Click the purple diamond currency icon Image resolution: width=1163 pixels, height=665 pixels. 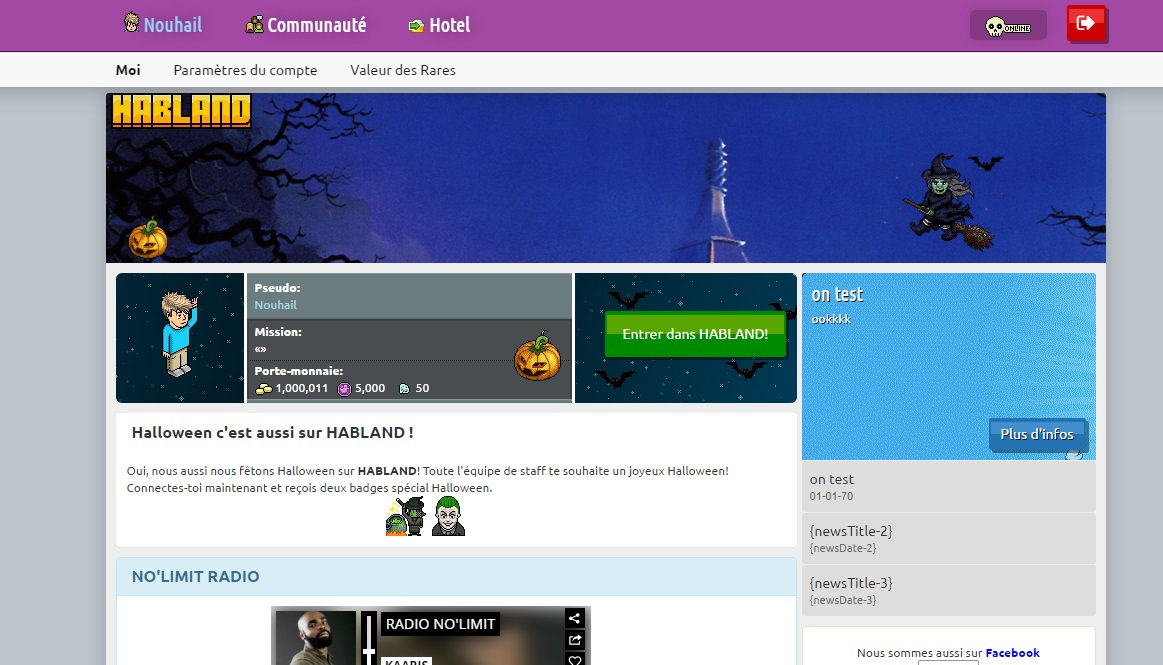click(345, 388)
